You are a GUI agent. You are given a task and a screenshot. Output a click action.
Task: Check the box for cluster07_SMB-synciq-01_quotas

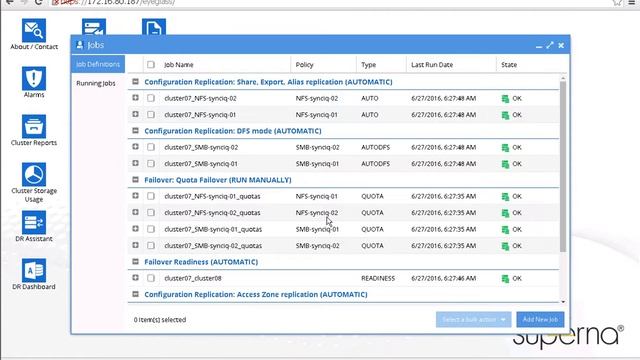[151, 229]
